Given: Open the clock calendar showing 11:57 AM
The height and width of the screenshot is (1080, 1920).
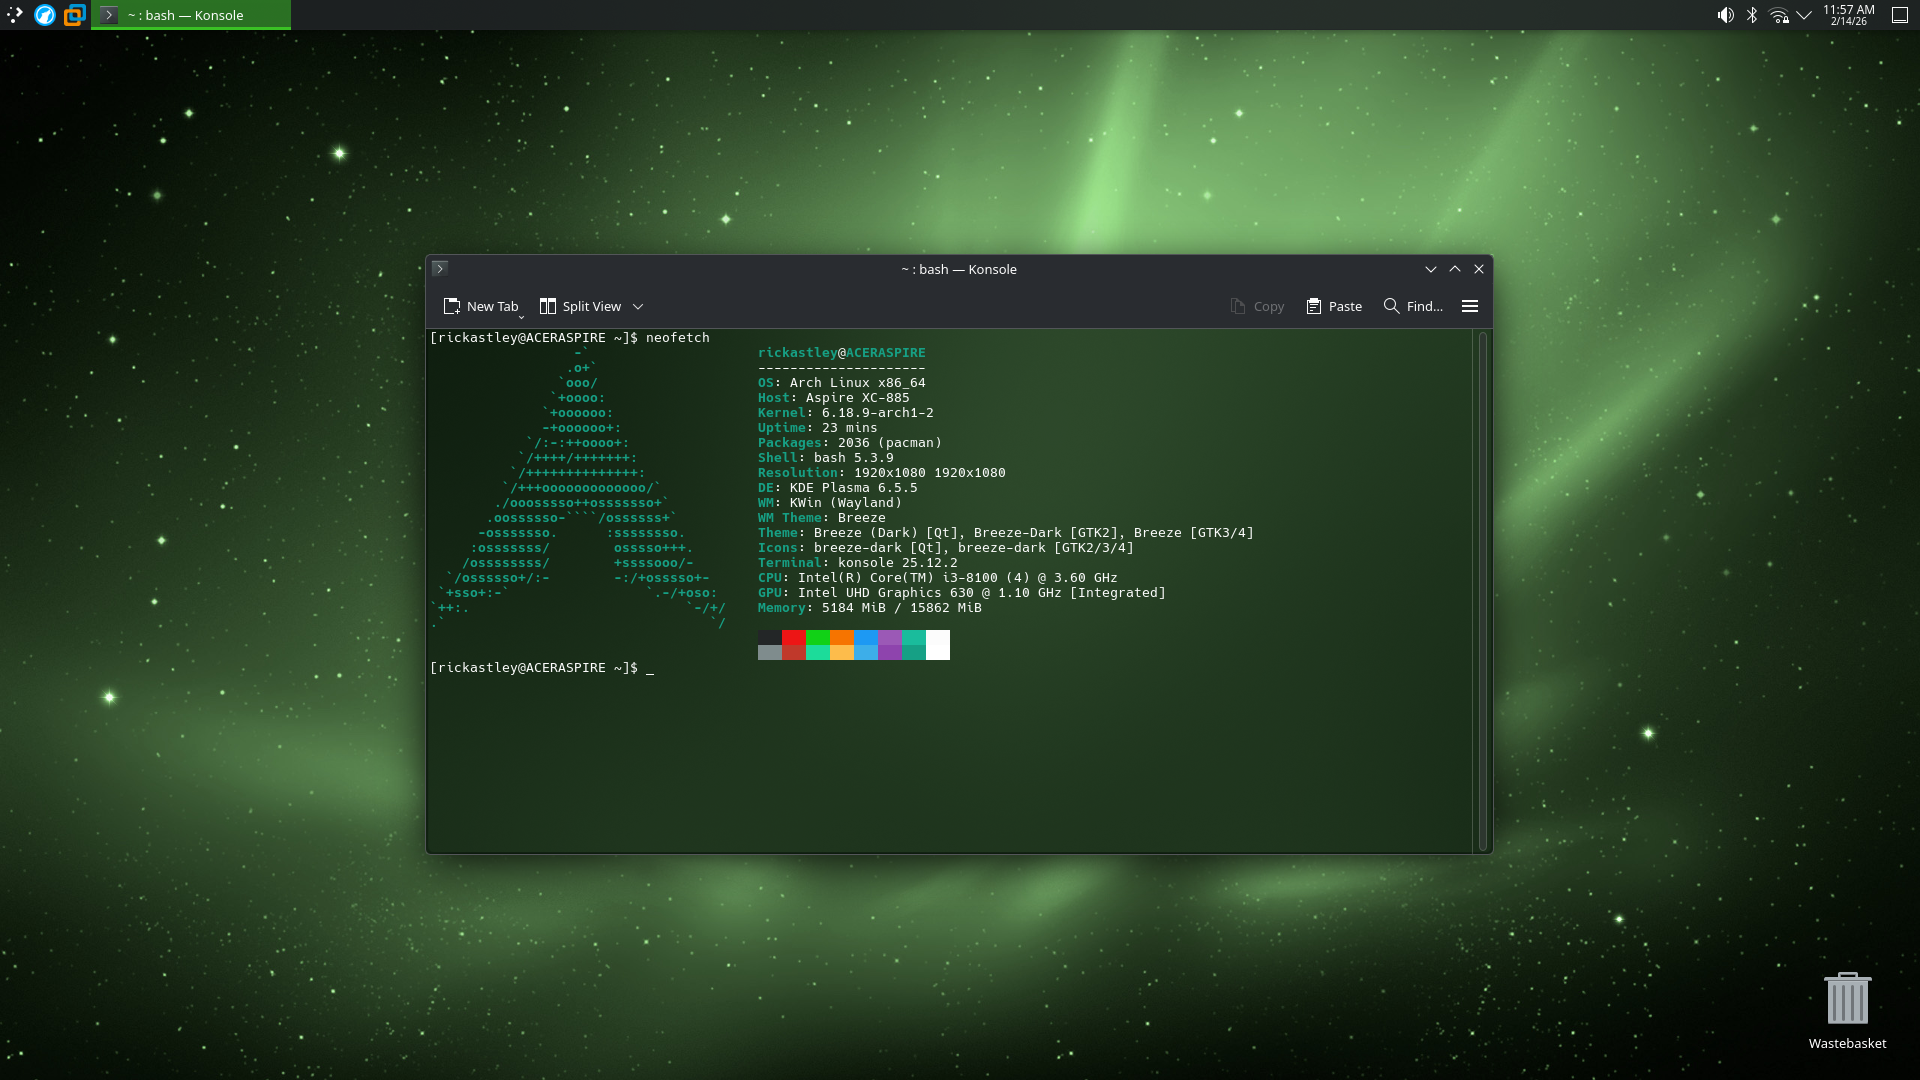Looking at the screenshot, I should point(1848,15).
